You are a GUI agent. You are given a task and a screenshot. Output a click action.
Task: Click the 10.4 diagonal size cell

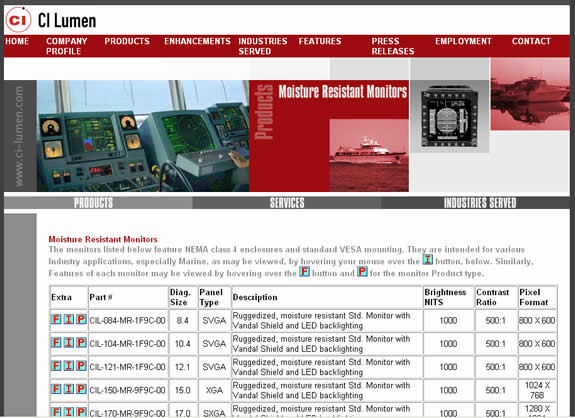point(183,344)
